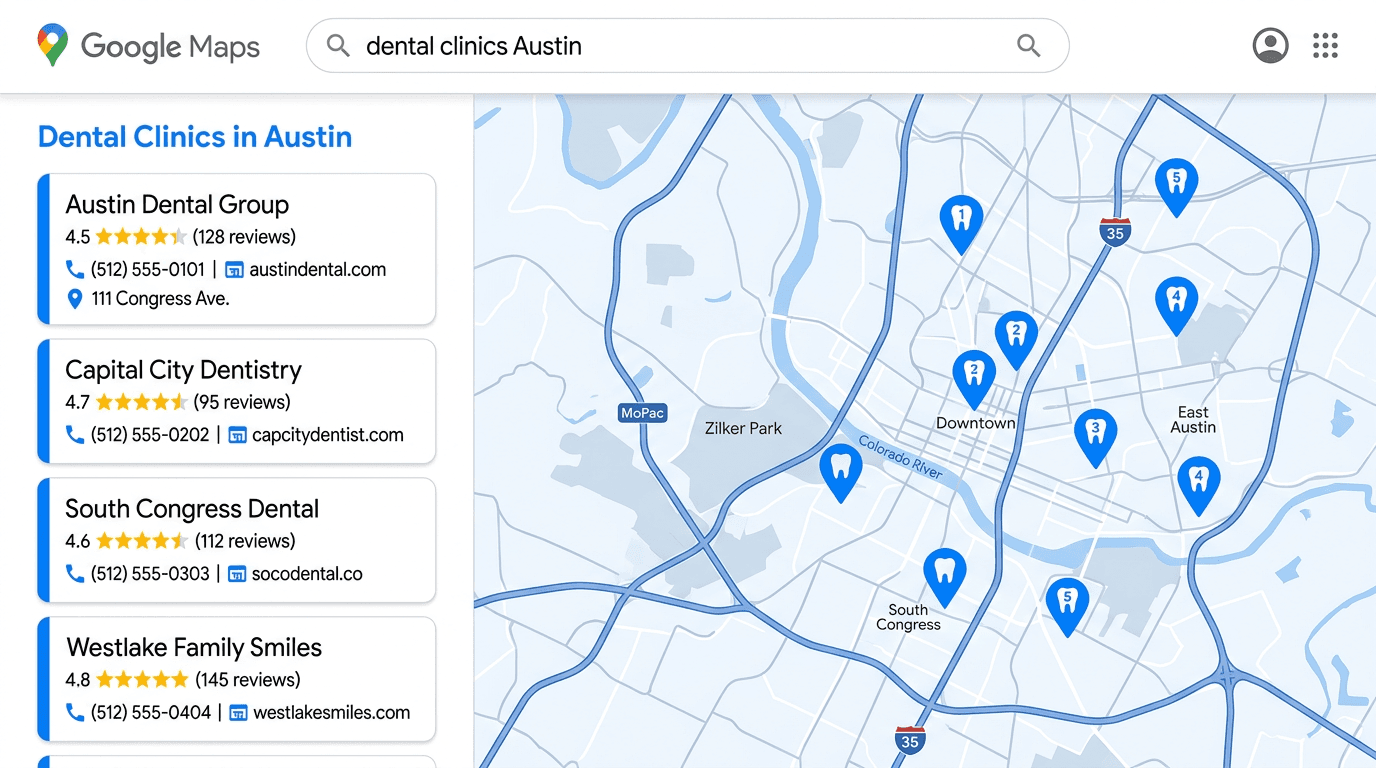View the '(145 reviews)' text
The height and width of the screenshot is (768, 1376).
248,681
